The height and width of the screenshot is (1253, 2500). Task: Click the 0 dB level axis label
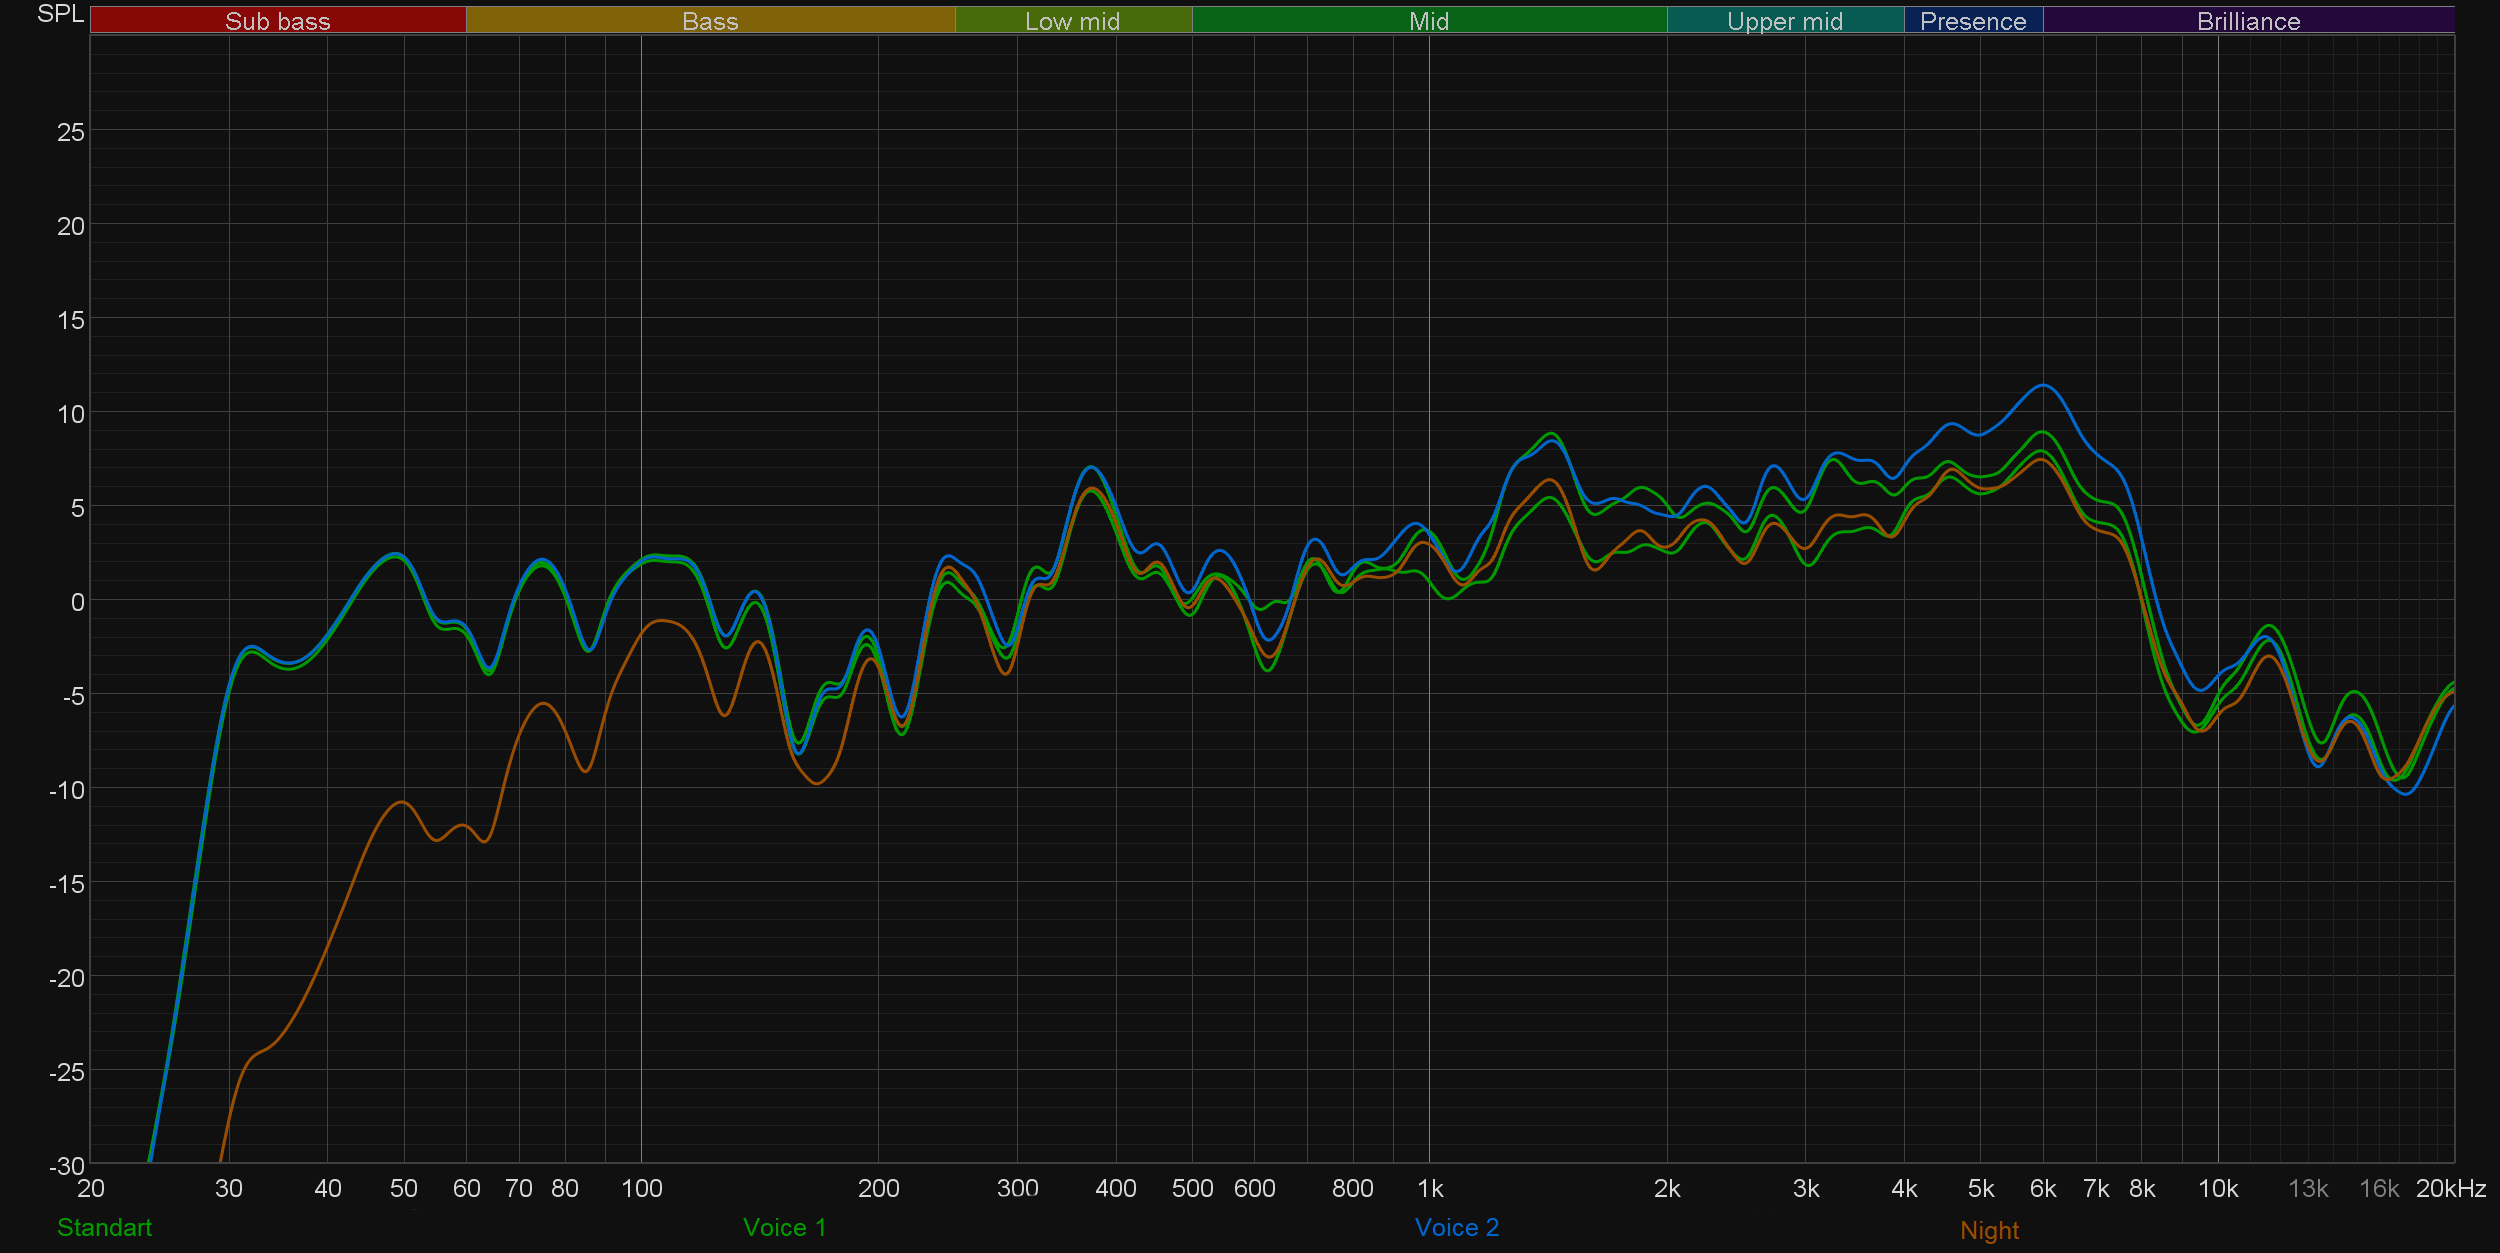click(77, 602)
